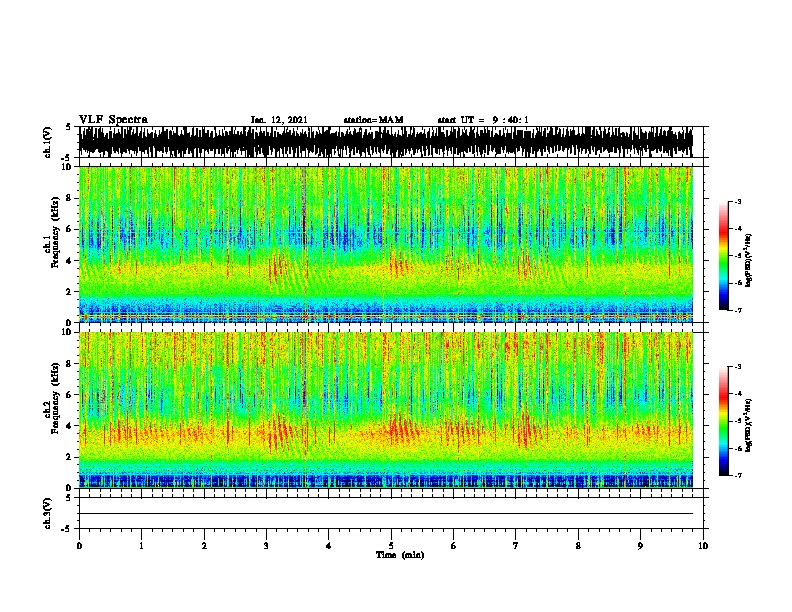Click tick label "10" on the Time axis
This screenshot has height=612, width=792.
click(x=703, y=546)
